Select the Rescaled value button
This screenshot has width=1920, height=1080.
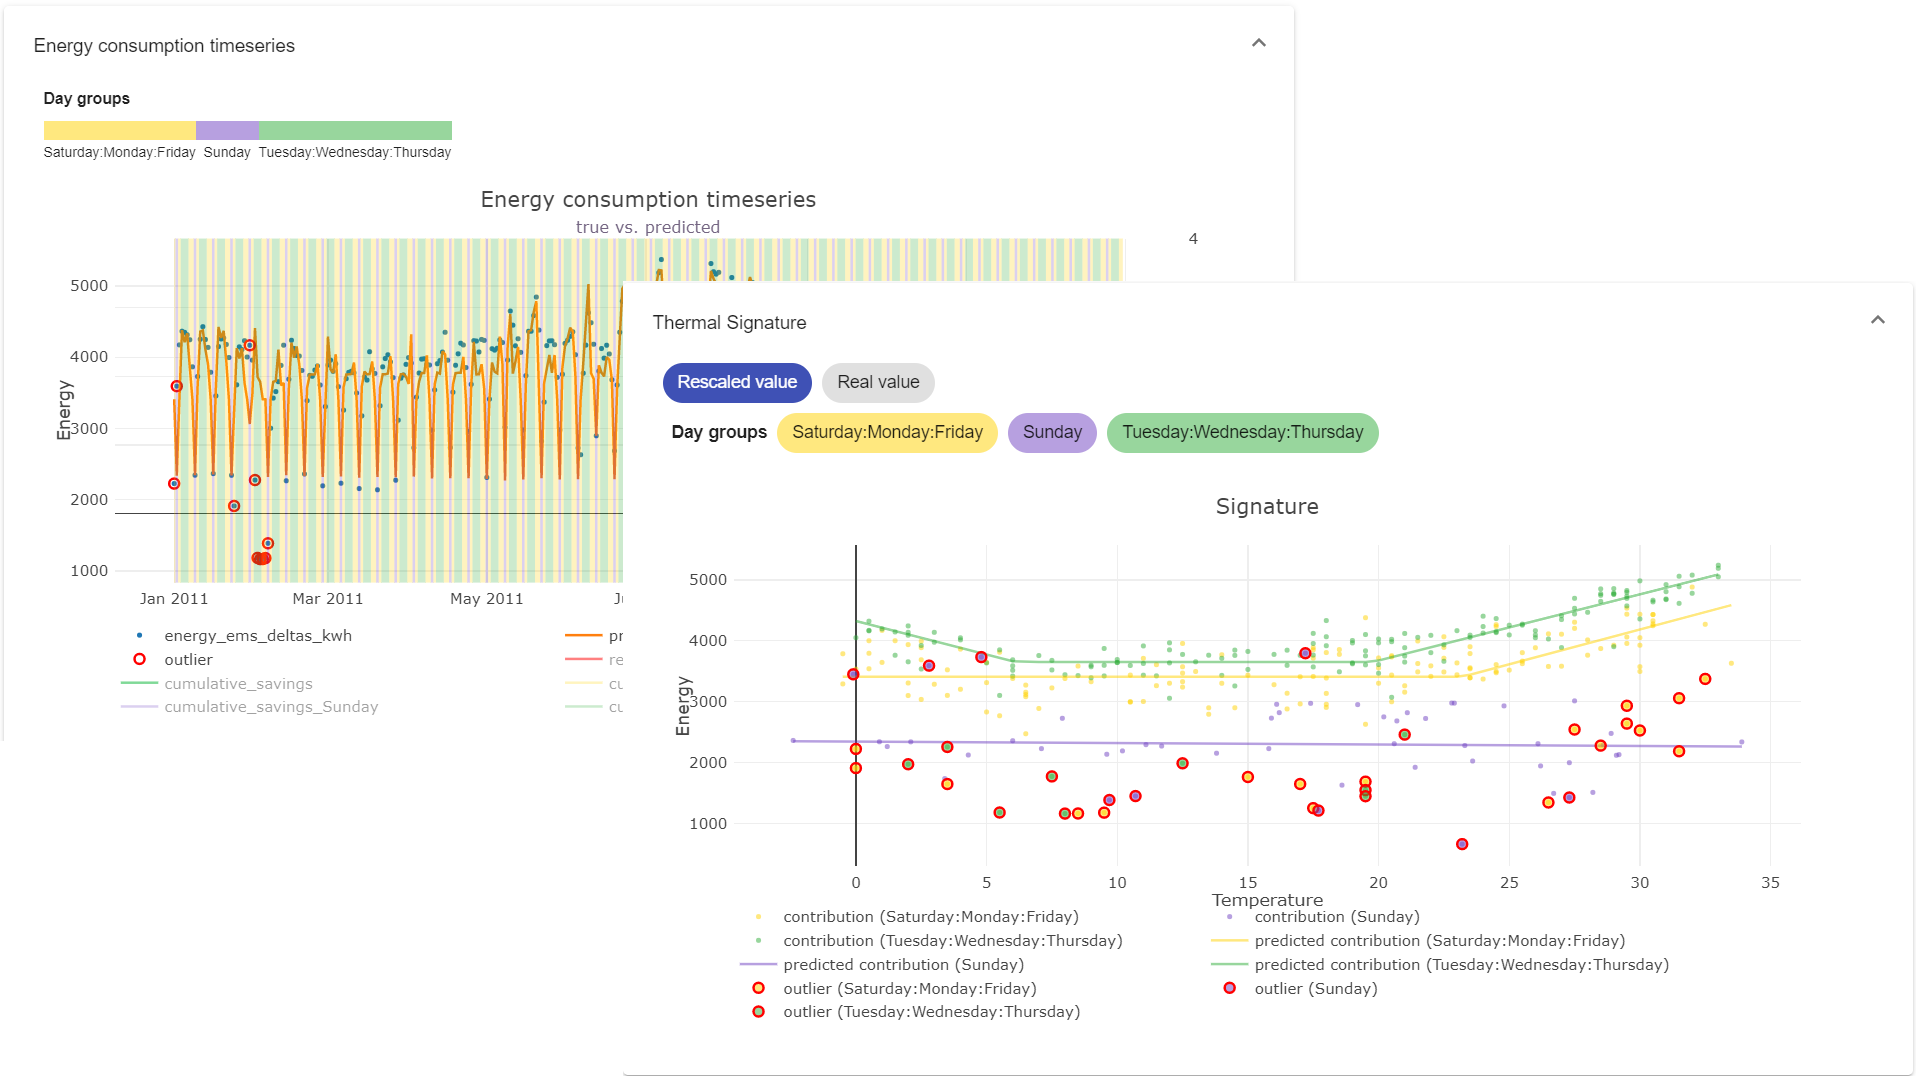tap(737, 382)
